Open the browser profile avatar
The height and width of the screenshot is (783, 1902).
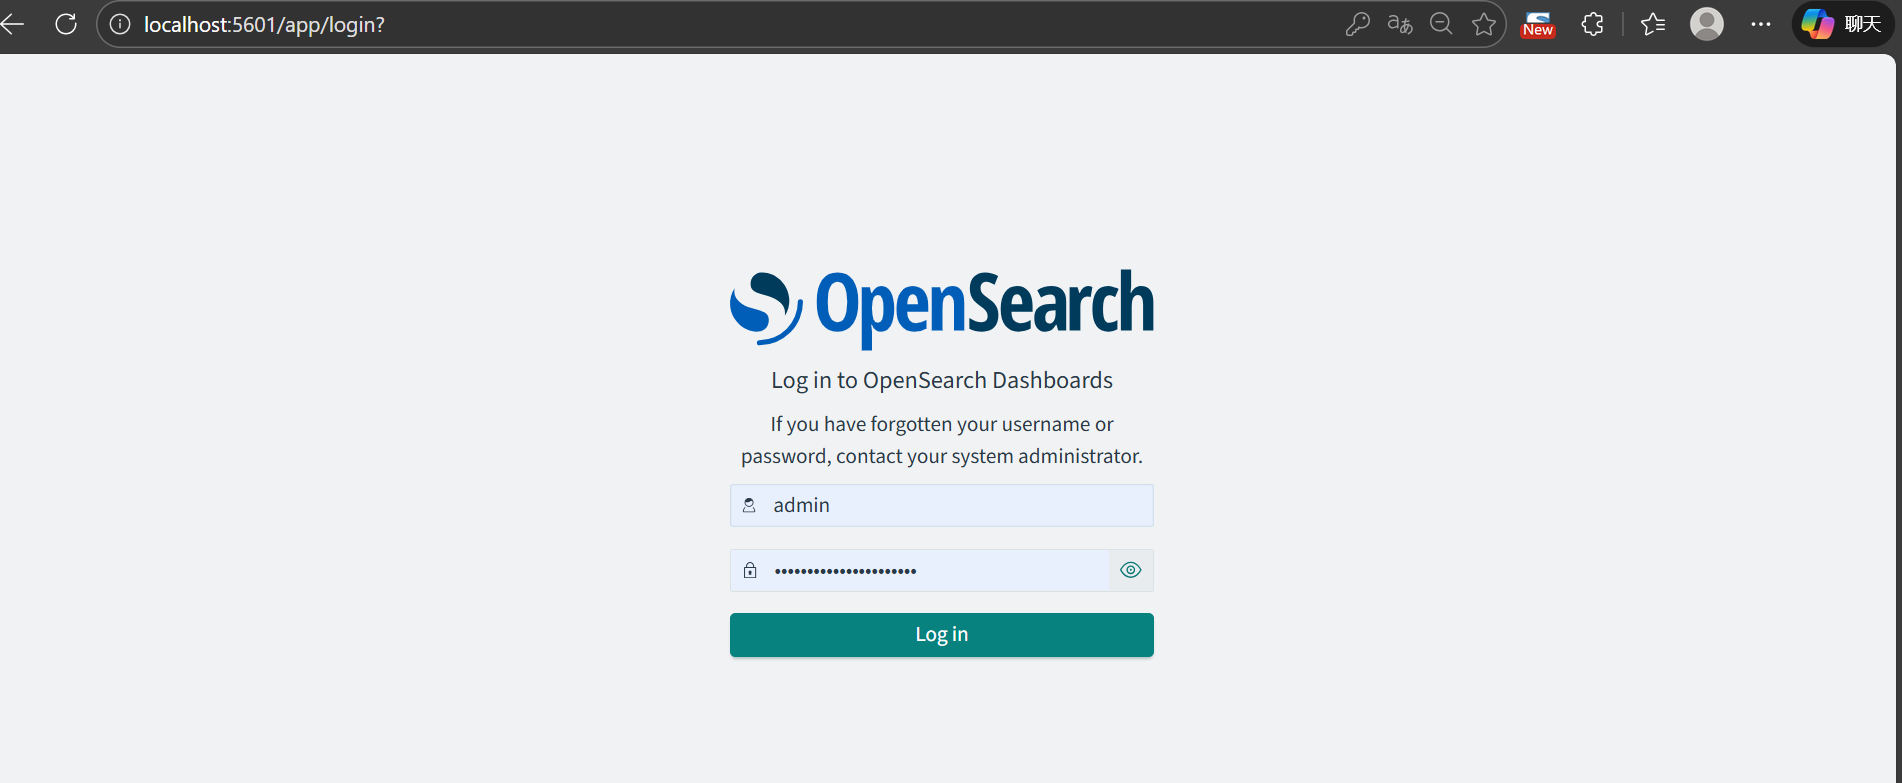click(x=1707, y=24)
